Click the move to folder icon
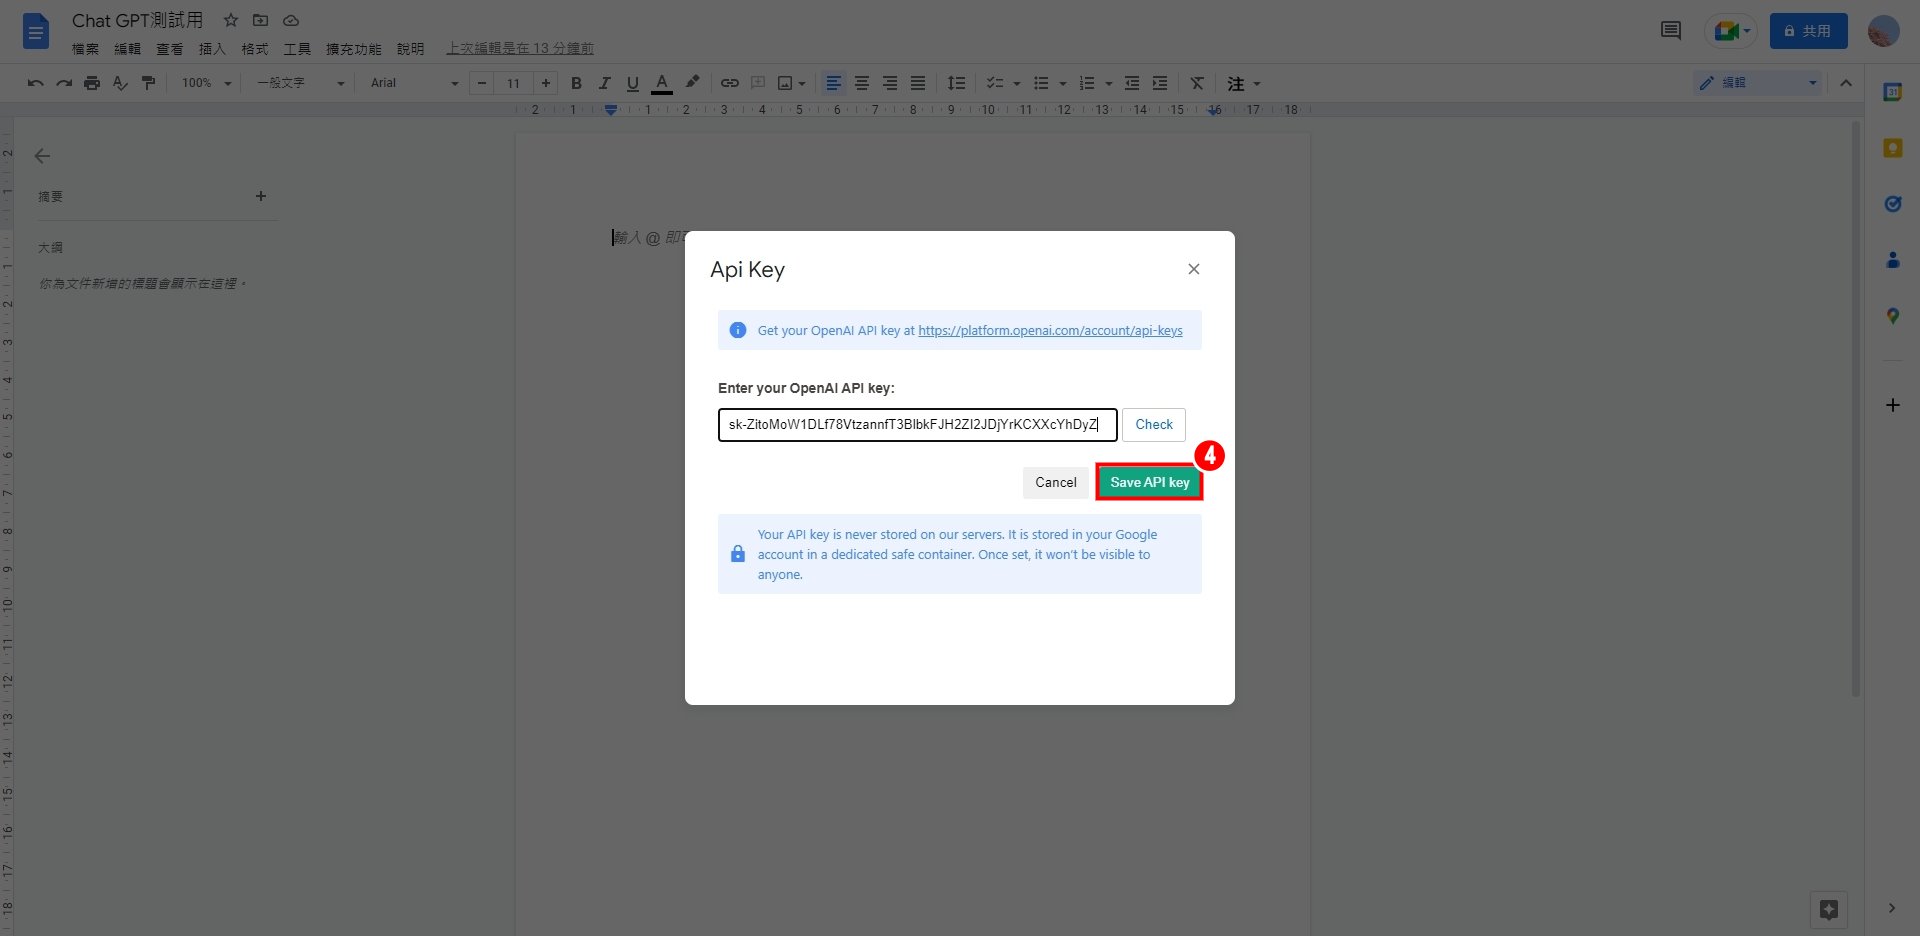 point(260,20)
